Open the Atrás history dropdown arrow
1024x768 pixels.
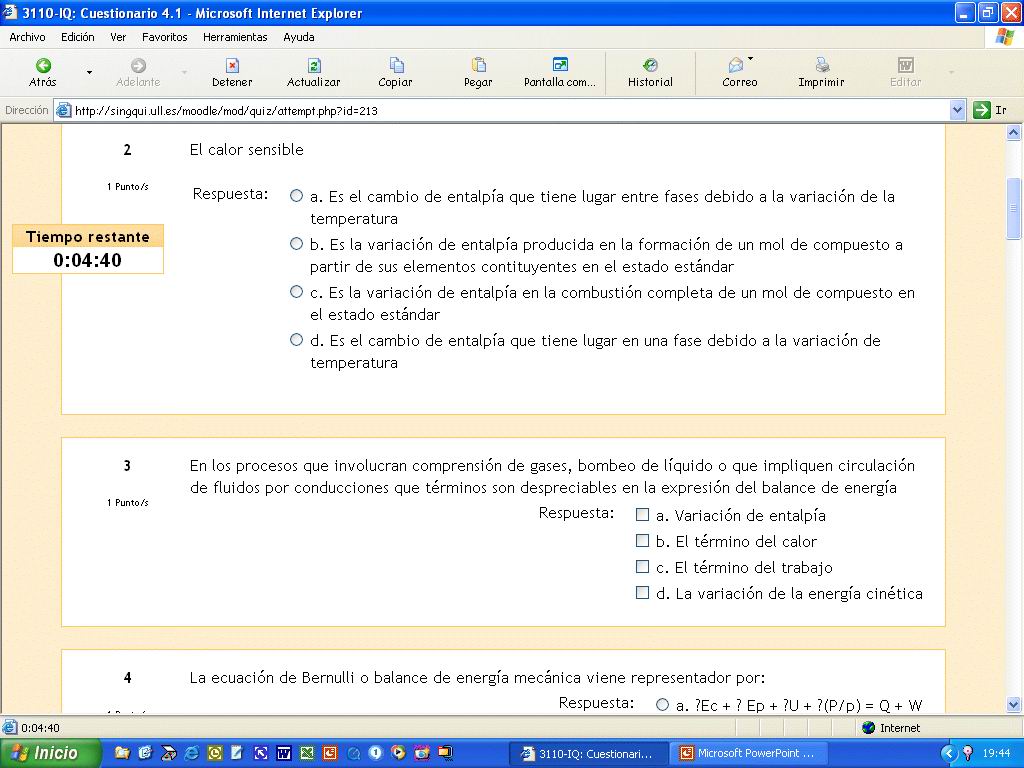(x=89, y=73)
